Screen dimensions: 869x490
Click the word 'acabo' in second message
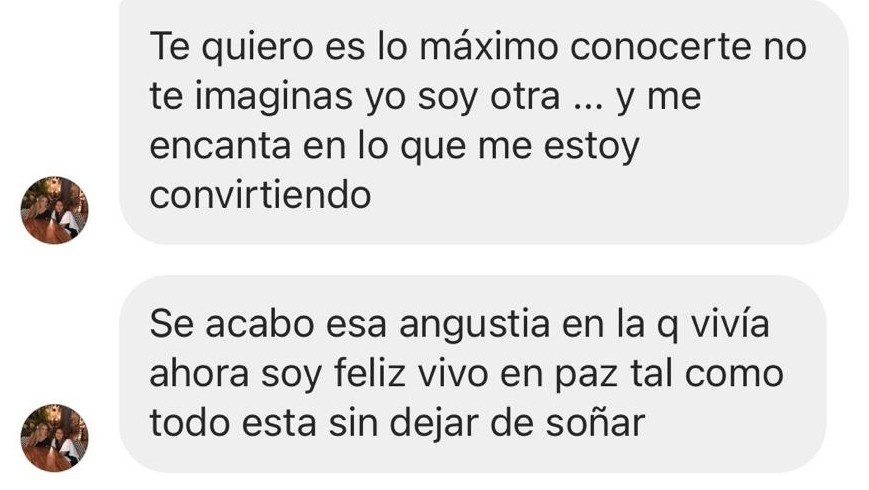(260, 323)
